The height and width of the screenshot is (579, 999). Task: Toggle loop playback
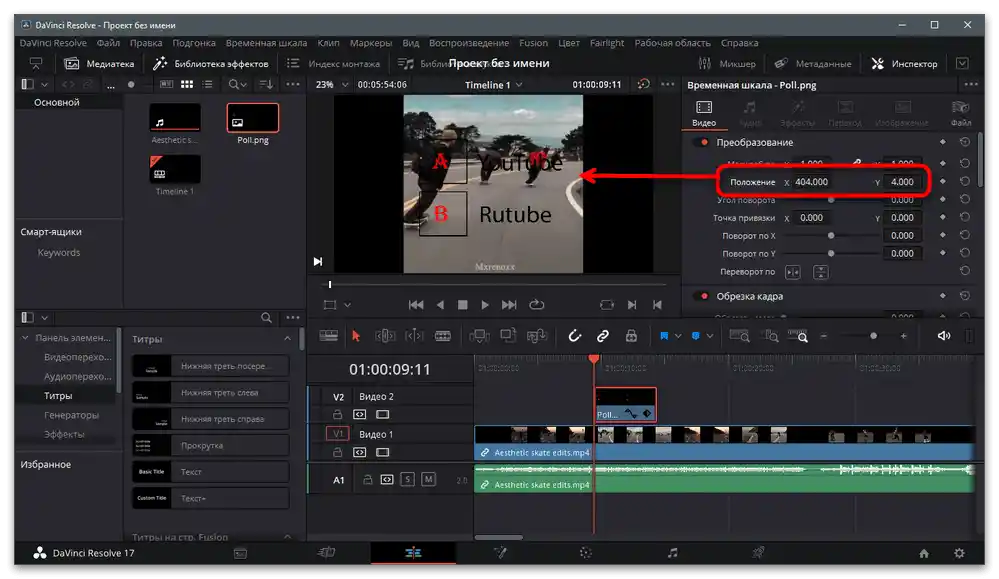[537, 305]
